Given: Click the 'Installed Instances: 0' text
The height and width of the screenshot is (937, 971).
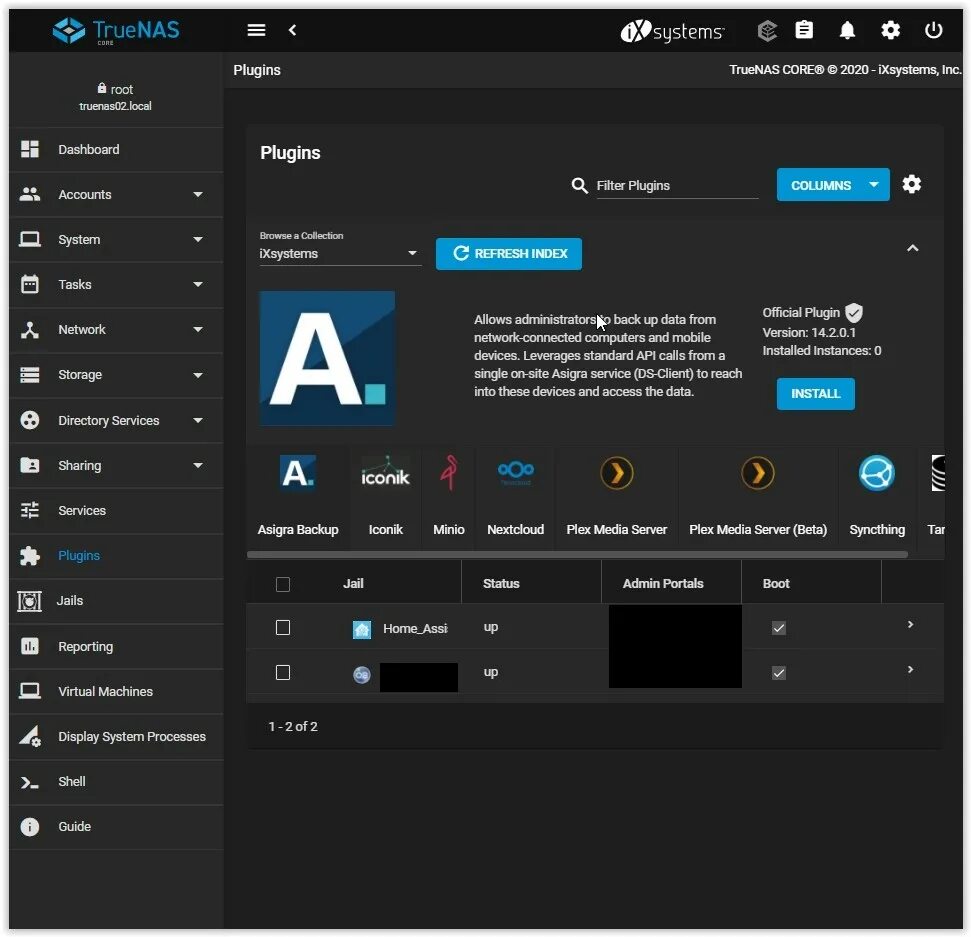Looking at the screenshot, I should point(822,351).
